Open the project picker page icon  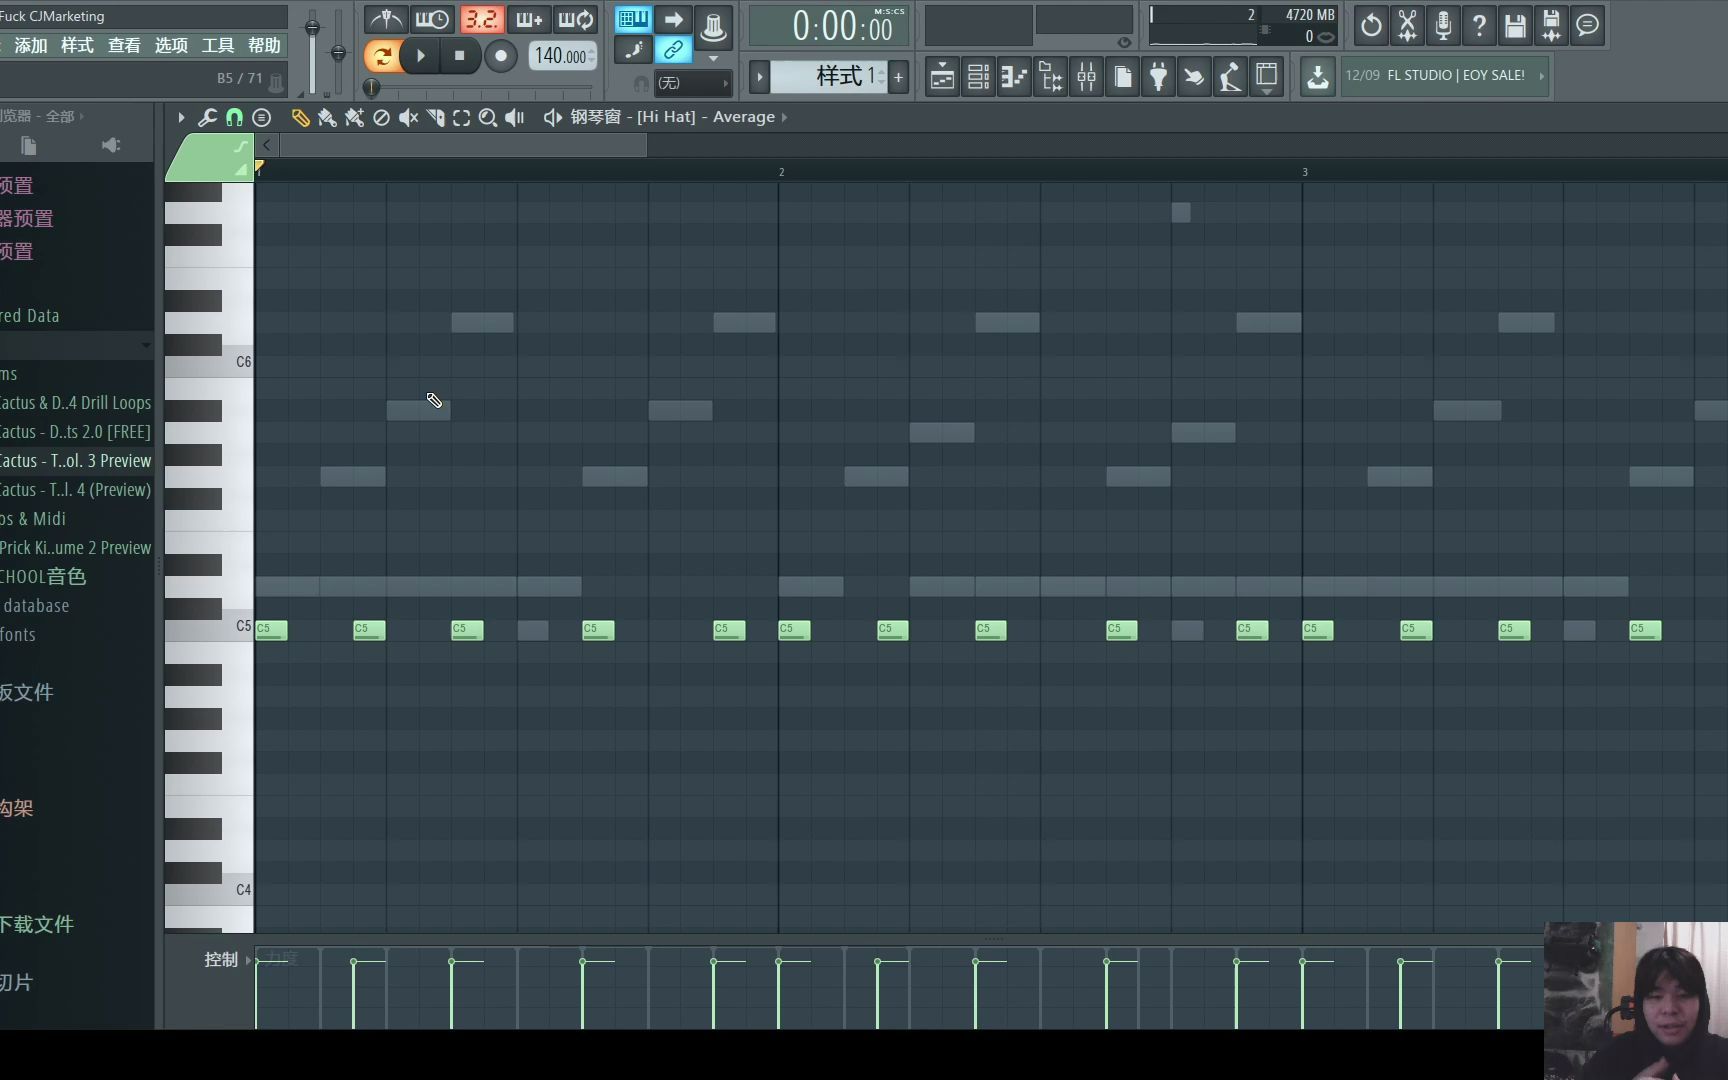pyautogui.click(x=1122, y=76)
